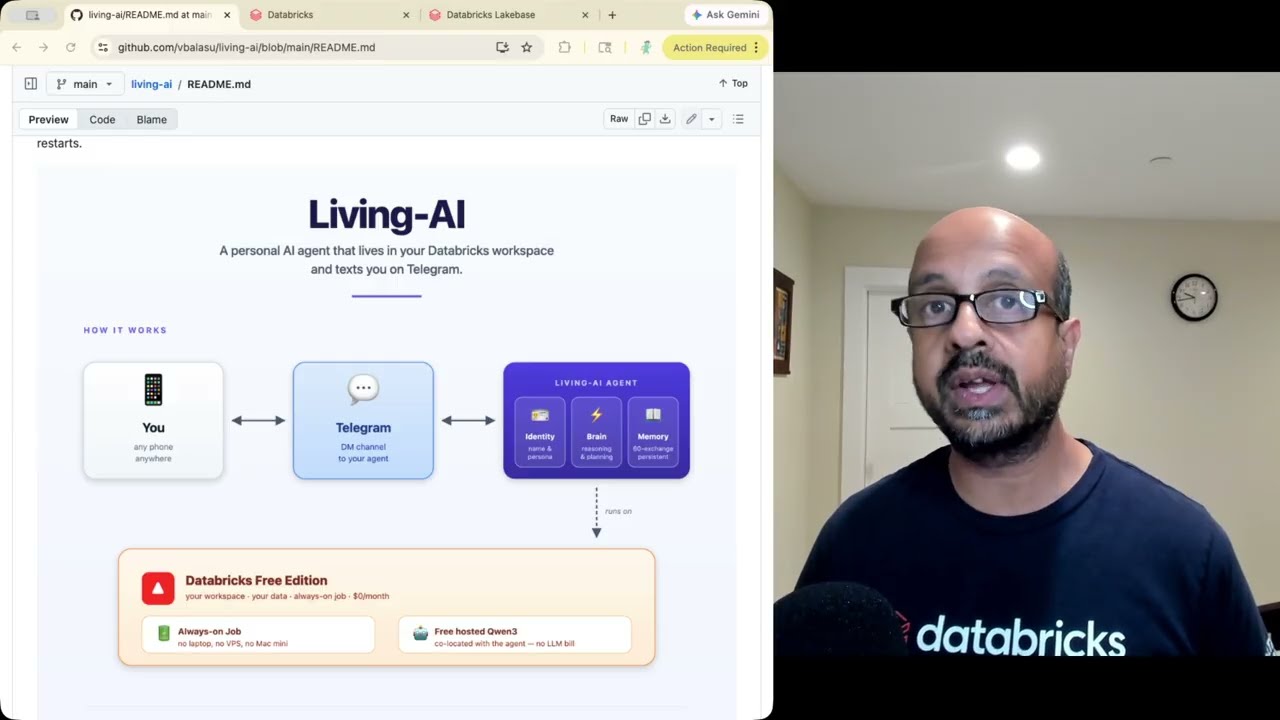Select the Preview view tab
The image size is (1280, 720).
click(x=48, y=119)
